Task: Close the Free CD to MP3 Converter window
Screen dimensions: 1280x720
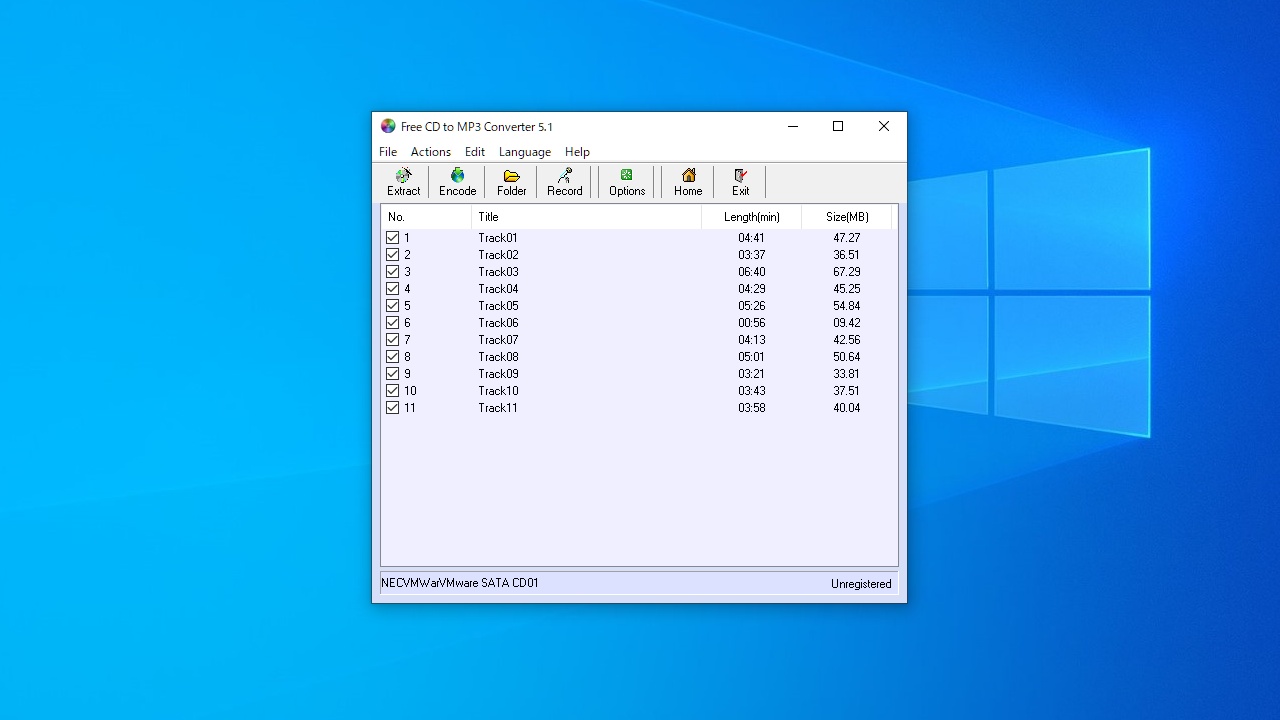Action: point(884,126)
